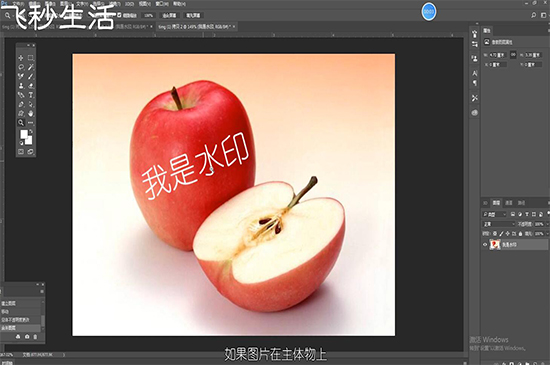
Task: Switch to the 通道 tab
Action: (509, 203)
